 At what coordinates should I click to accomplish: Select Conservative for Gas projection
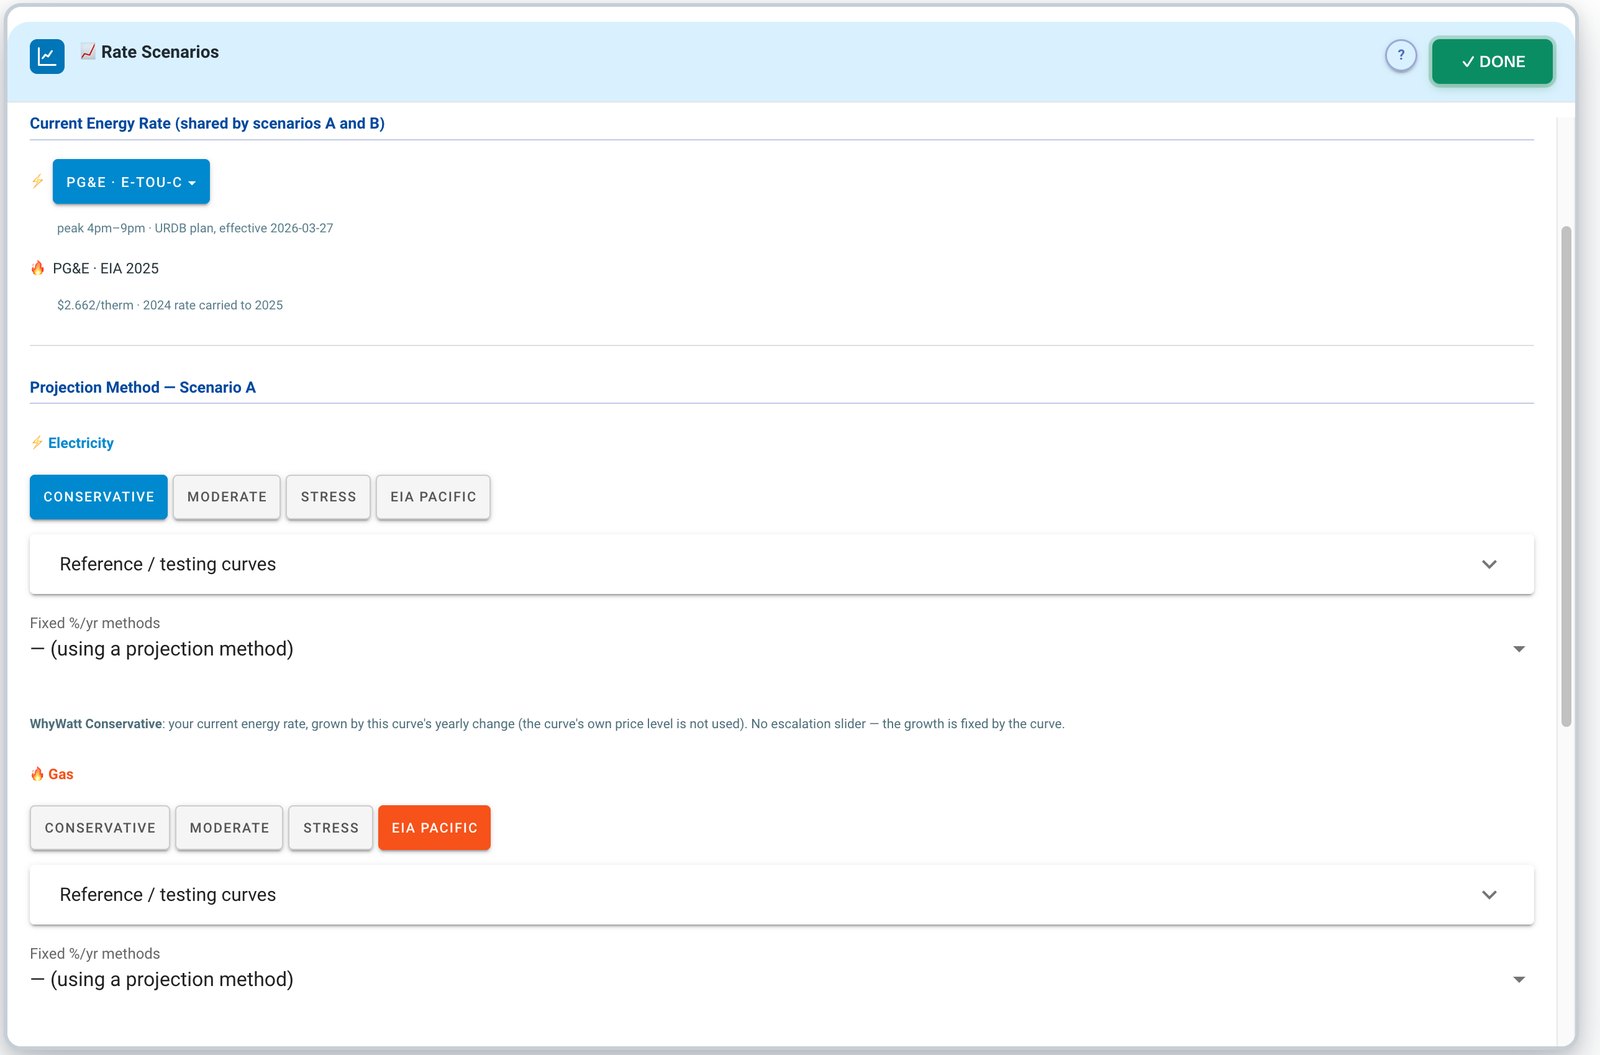click(100, 828)
